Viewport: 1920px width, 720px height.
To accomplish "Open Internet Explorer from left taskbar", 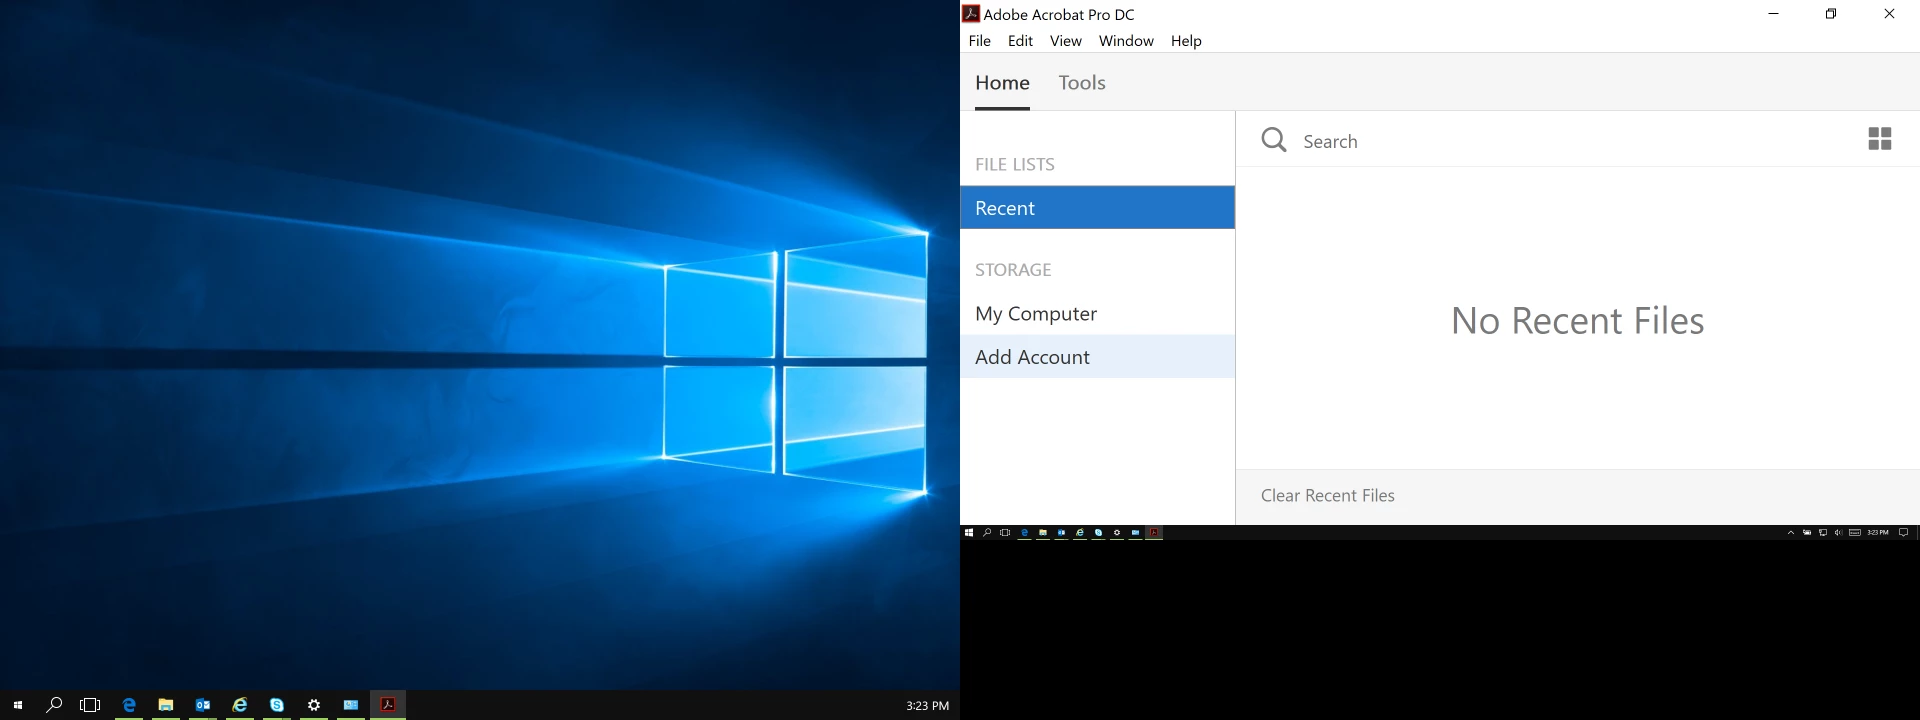I will pyautogui.click(x=240, y=705).
